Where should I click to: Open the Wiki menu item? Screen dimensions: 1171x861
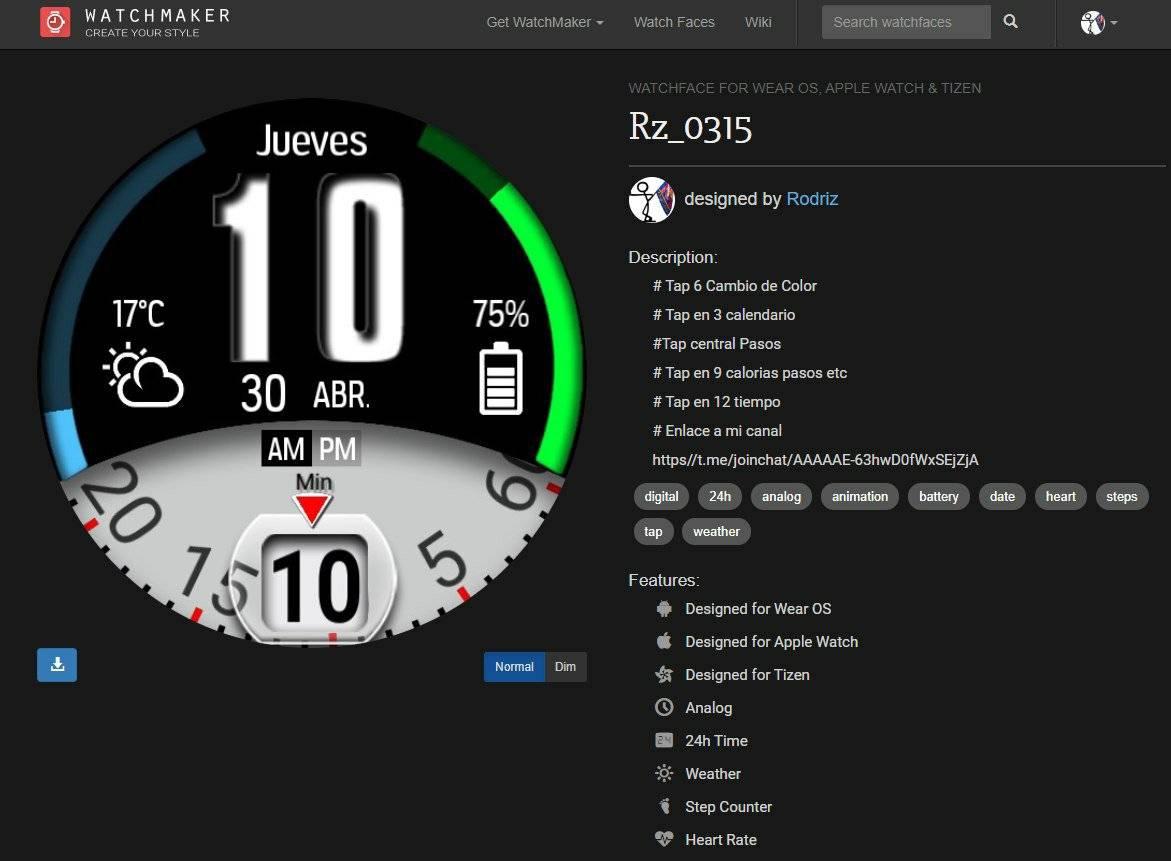point(758,22)
